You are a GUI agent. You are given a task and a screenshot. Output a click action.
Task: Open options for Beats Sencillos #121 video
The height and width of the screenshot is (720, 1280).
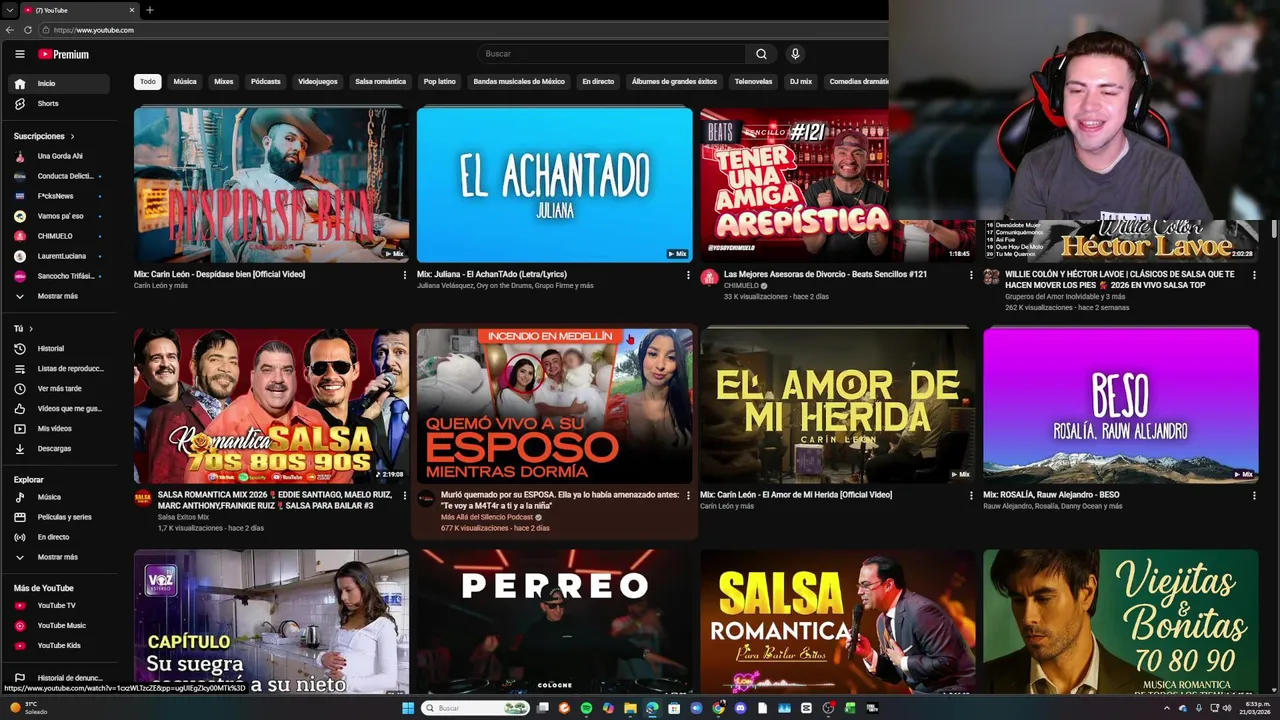971,275
